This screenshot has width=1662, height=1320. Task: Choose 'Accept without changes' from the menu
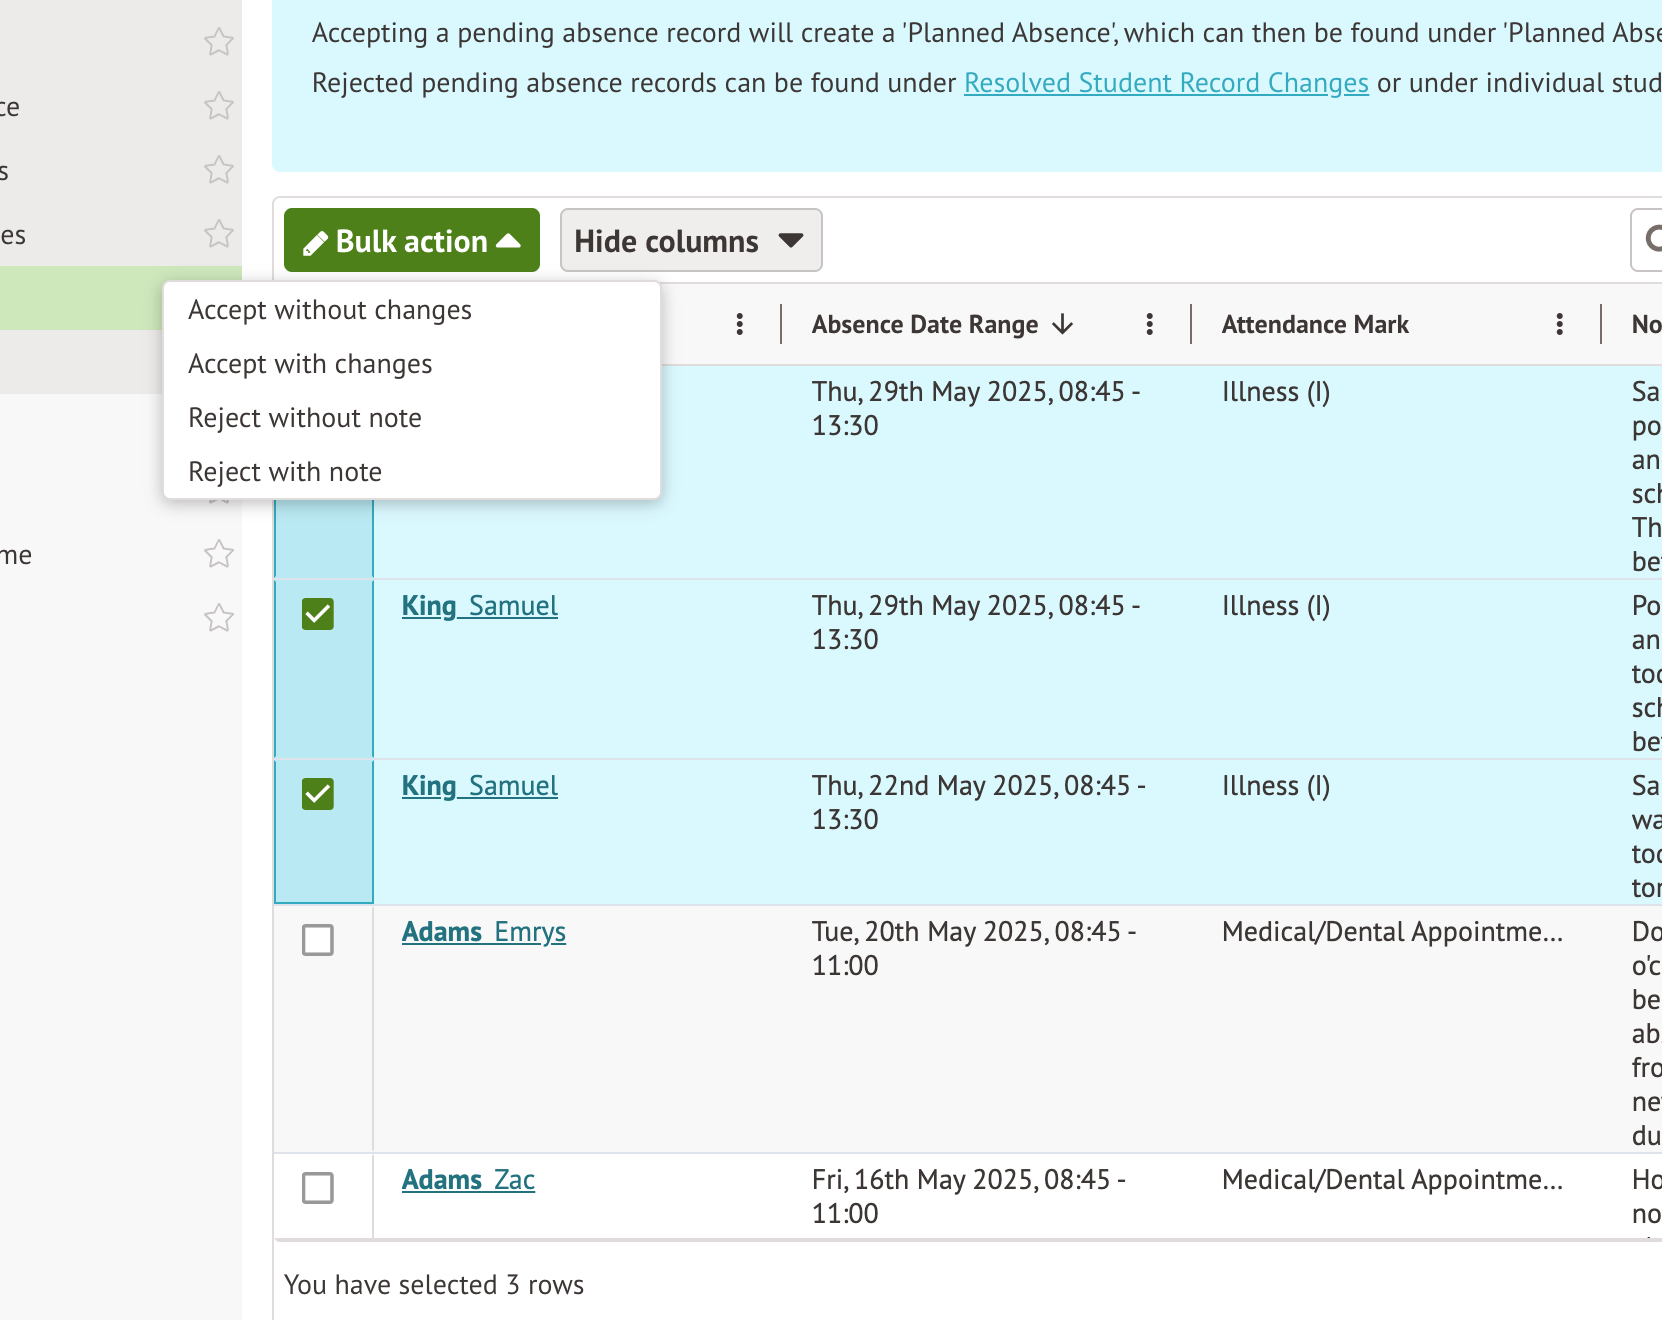329,310
